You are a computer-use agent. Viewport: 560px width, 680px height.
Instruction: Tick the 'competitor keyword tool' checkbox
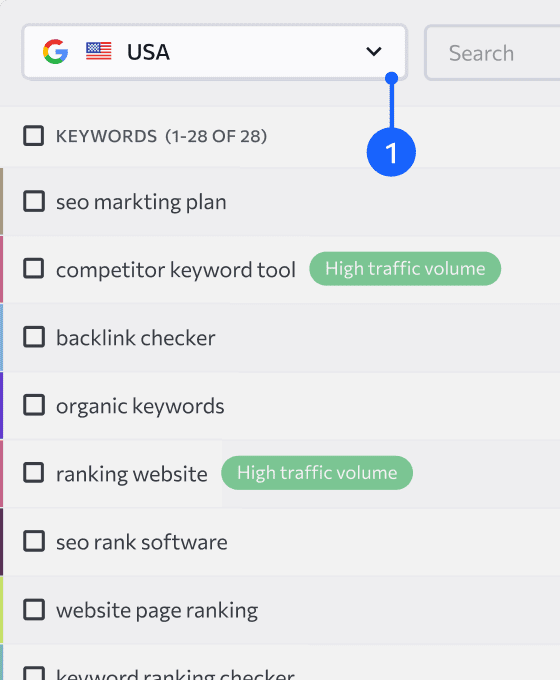click(34, 268)
